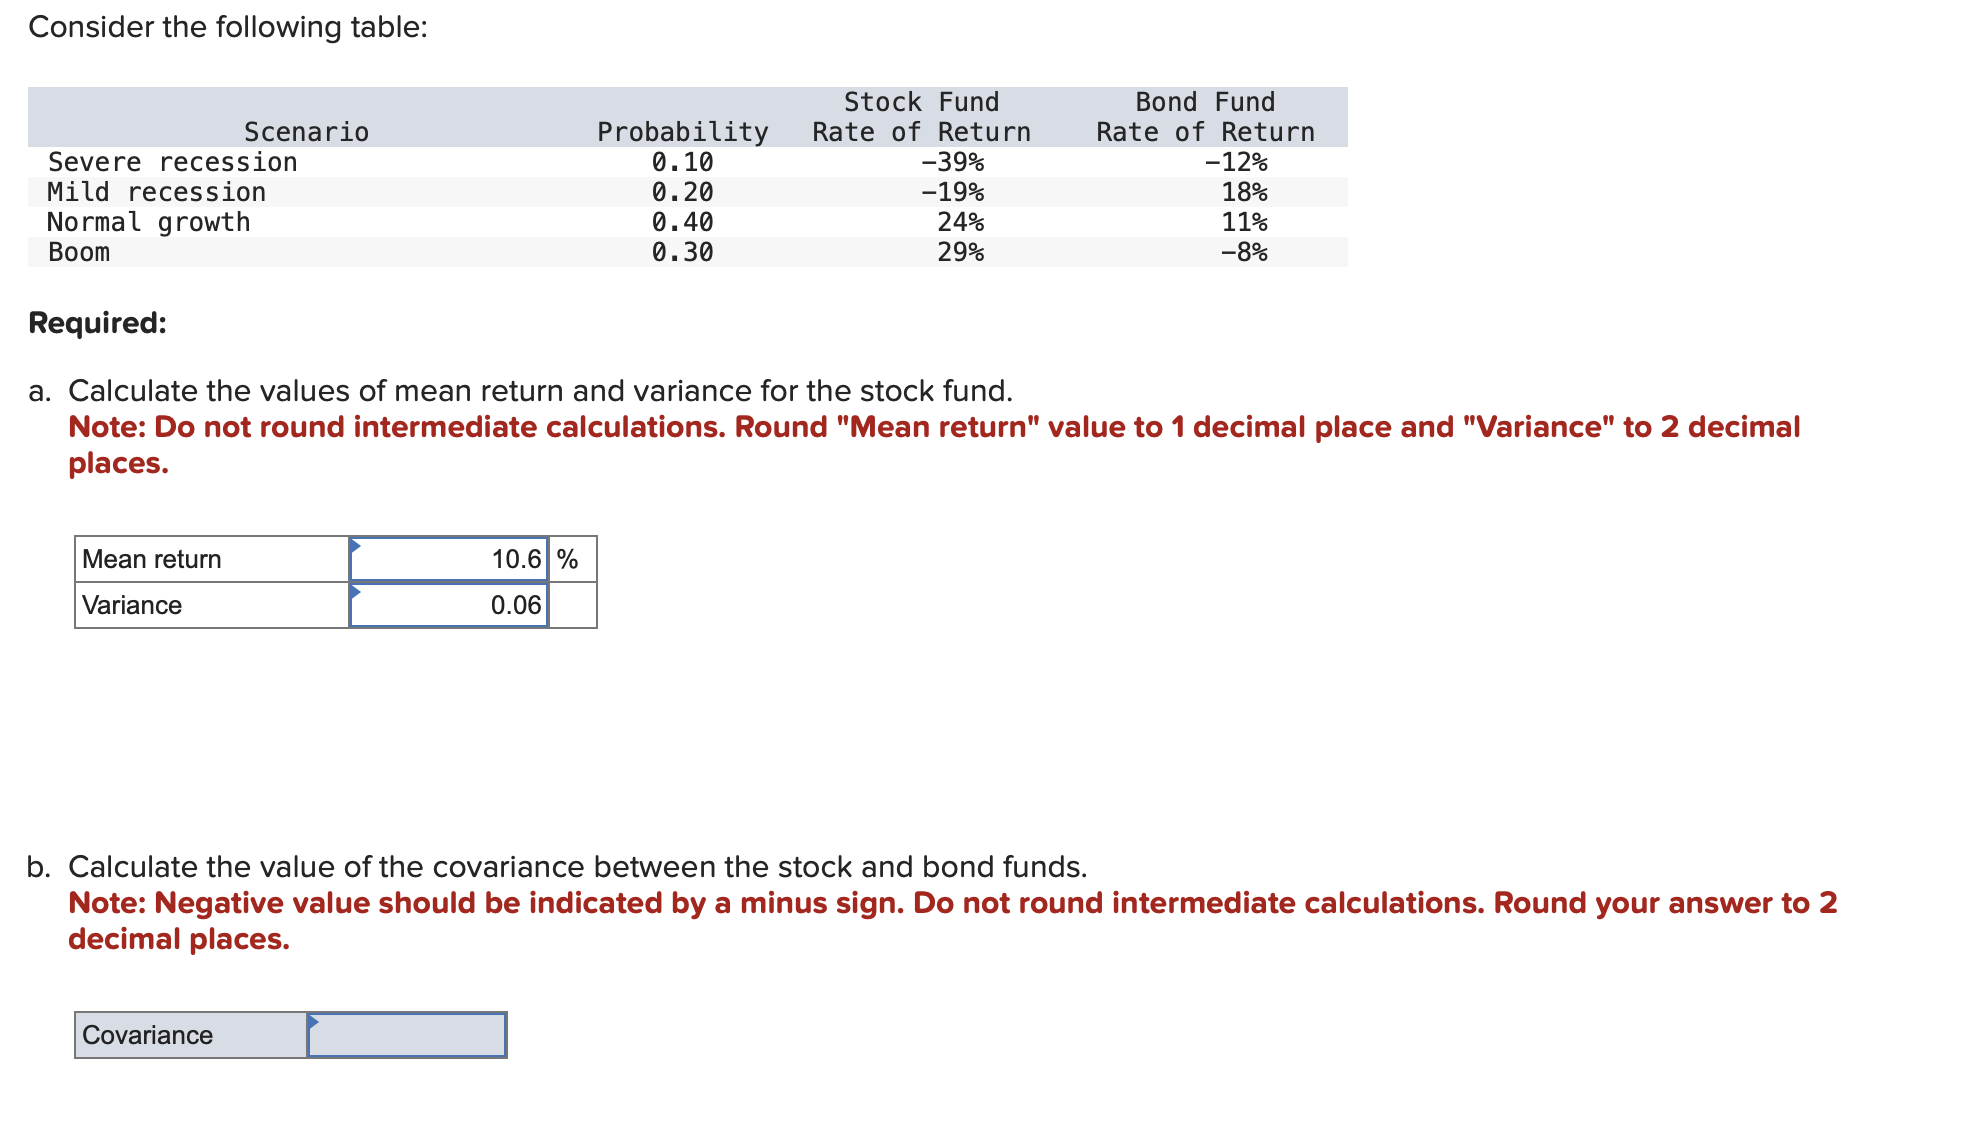The height and width of the screenshot is (1129, 1974).
Task: Click the blue flag marker on Variance field
Action: click(x=357, y=594)
